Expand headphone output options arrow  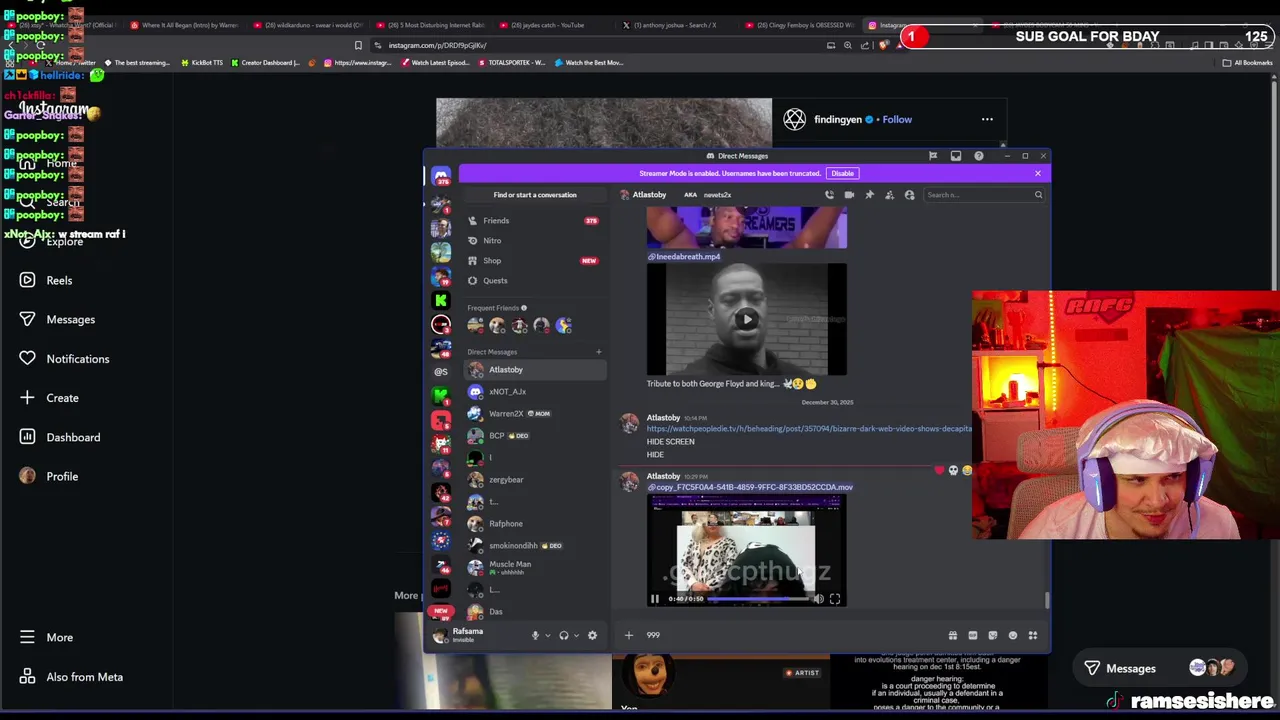coord(576,635)
